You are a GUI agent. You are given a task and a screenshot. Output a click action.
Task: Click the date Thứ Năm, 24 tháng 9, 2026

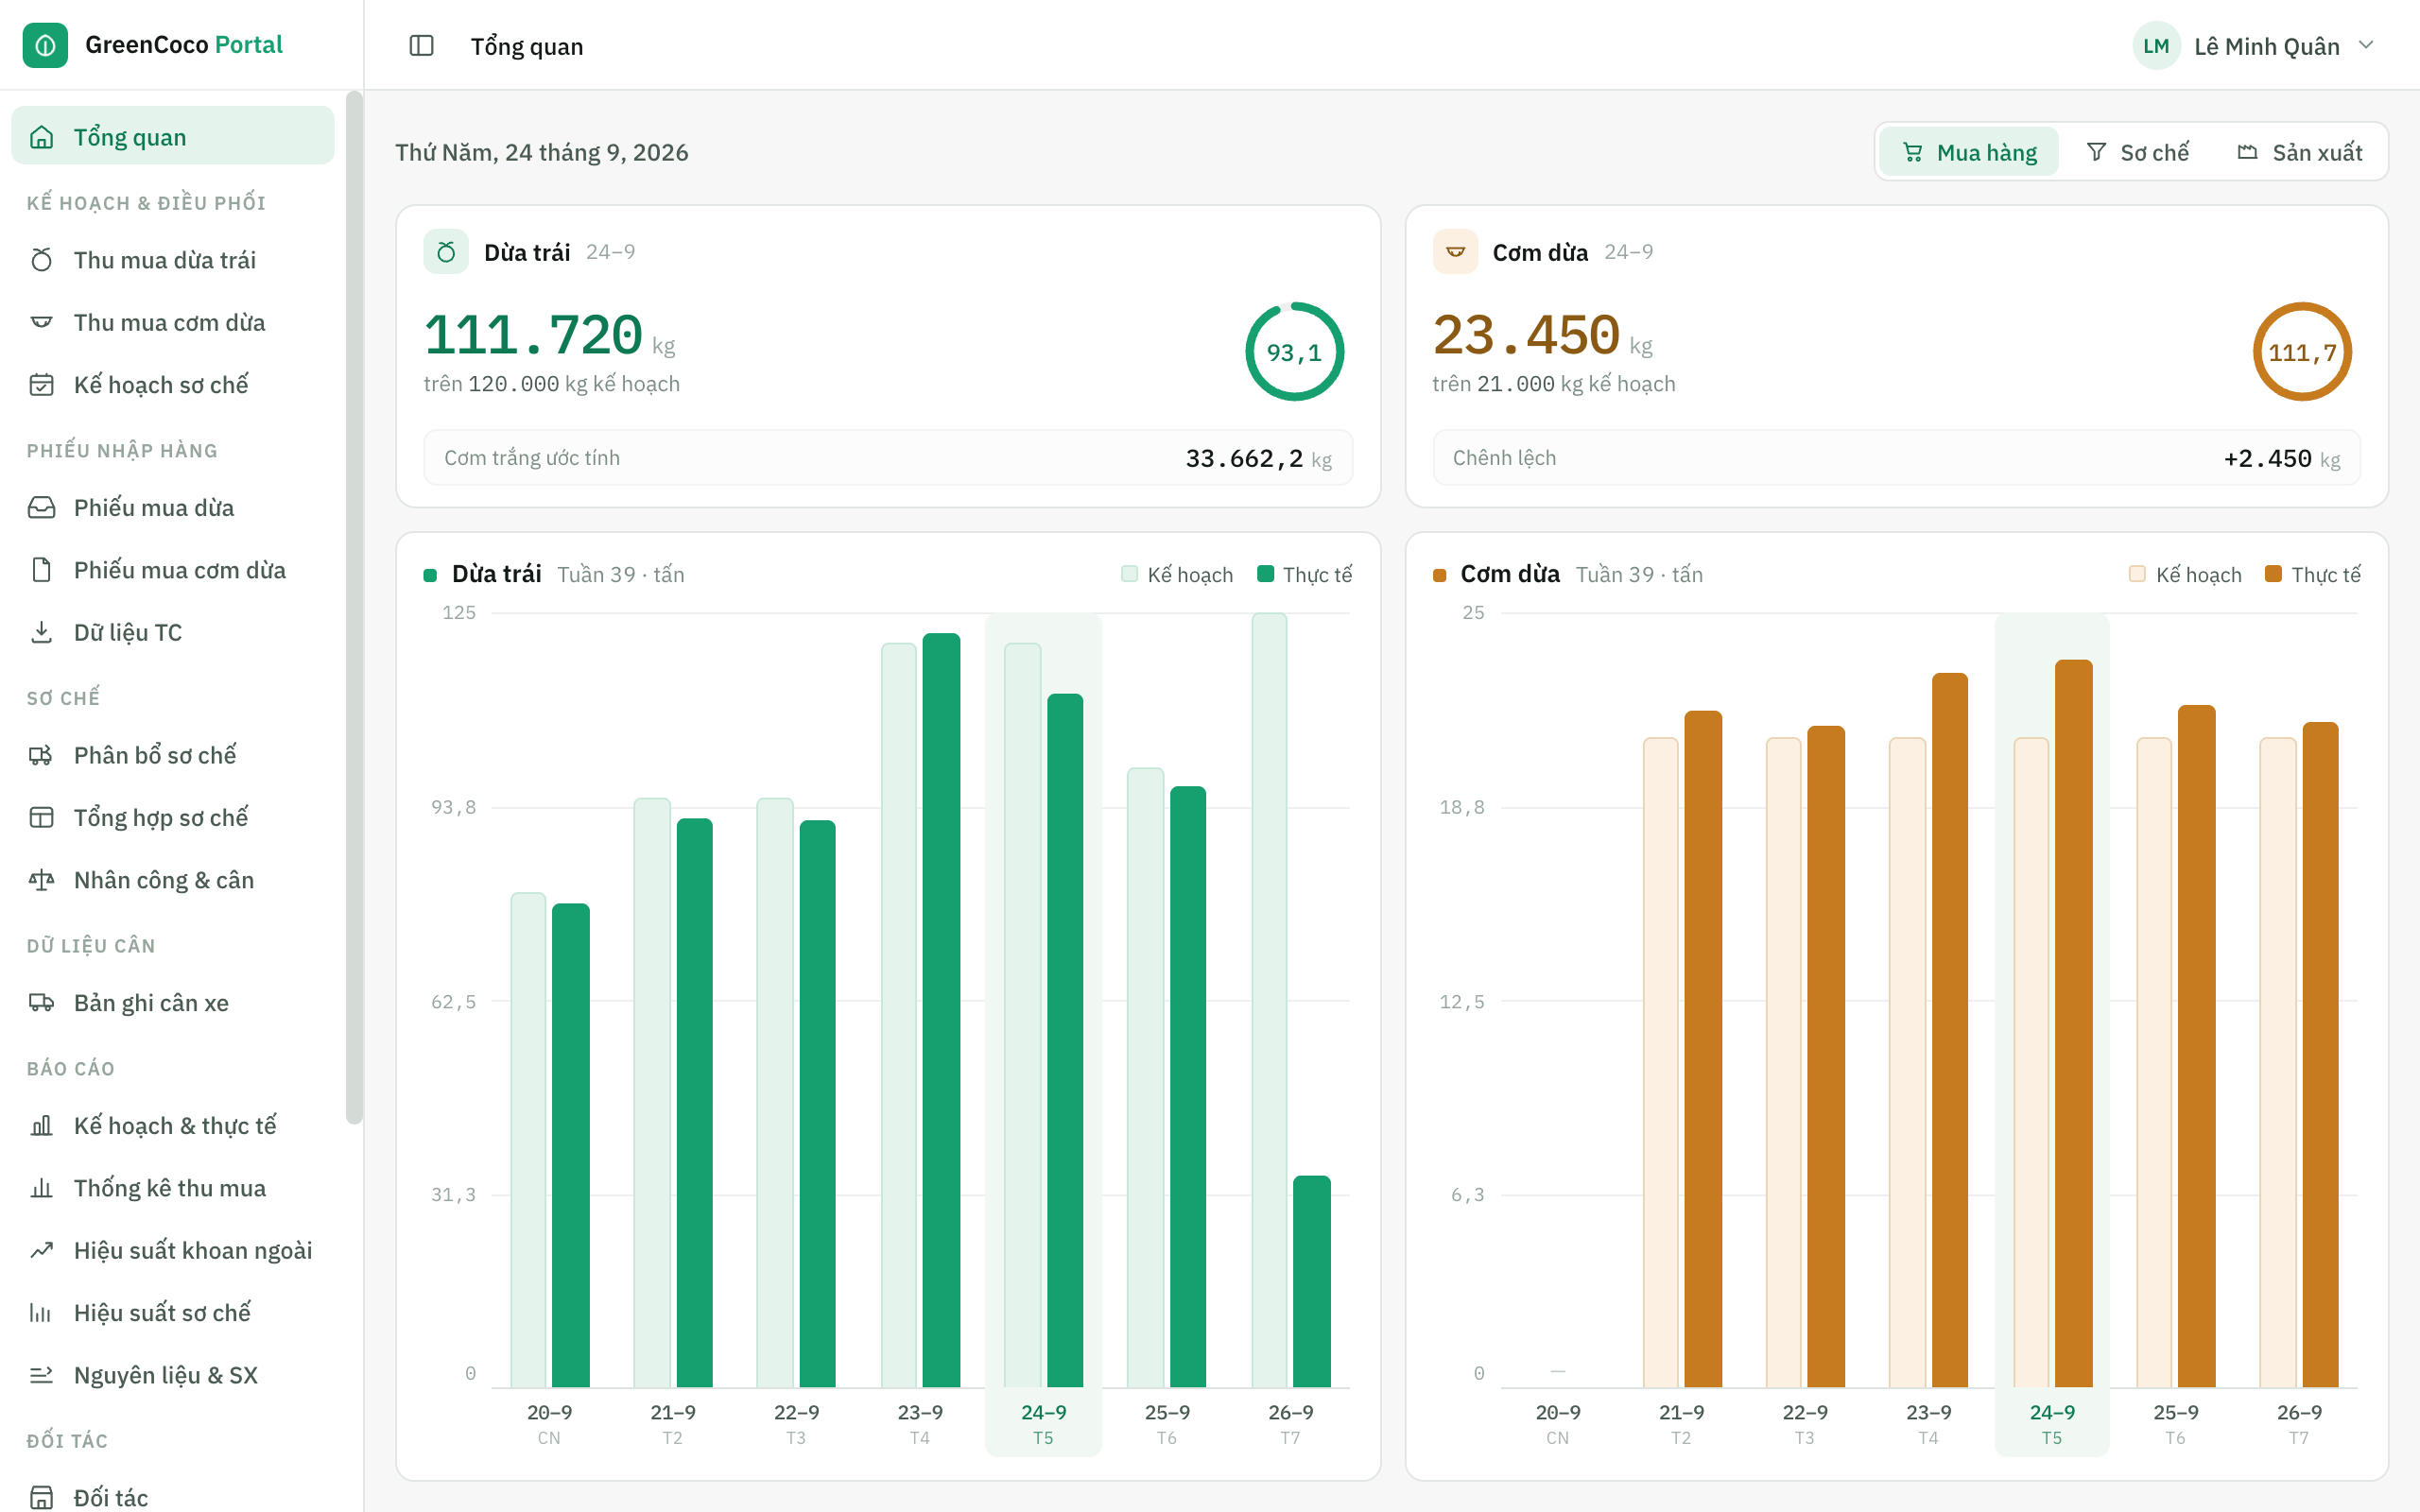click(542, 152)
